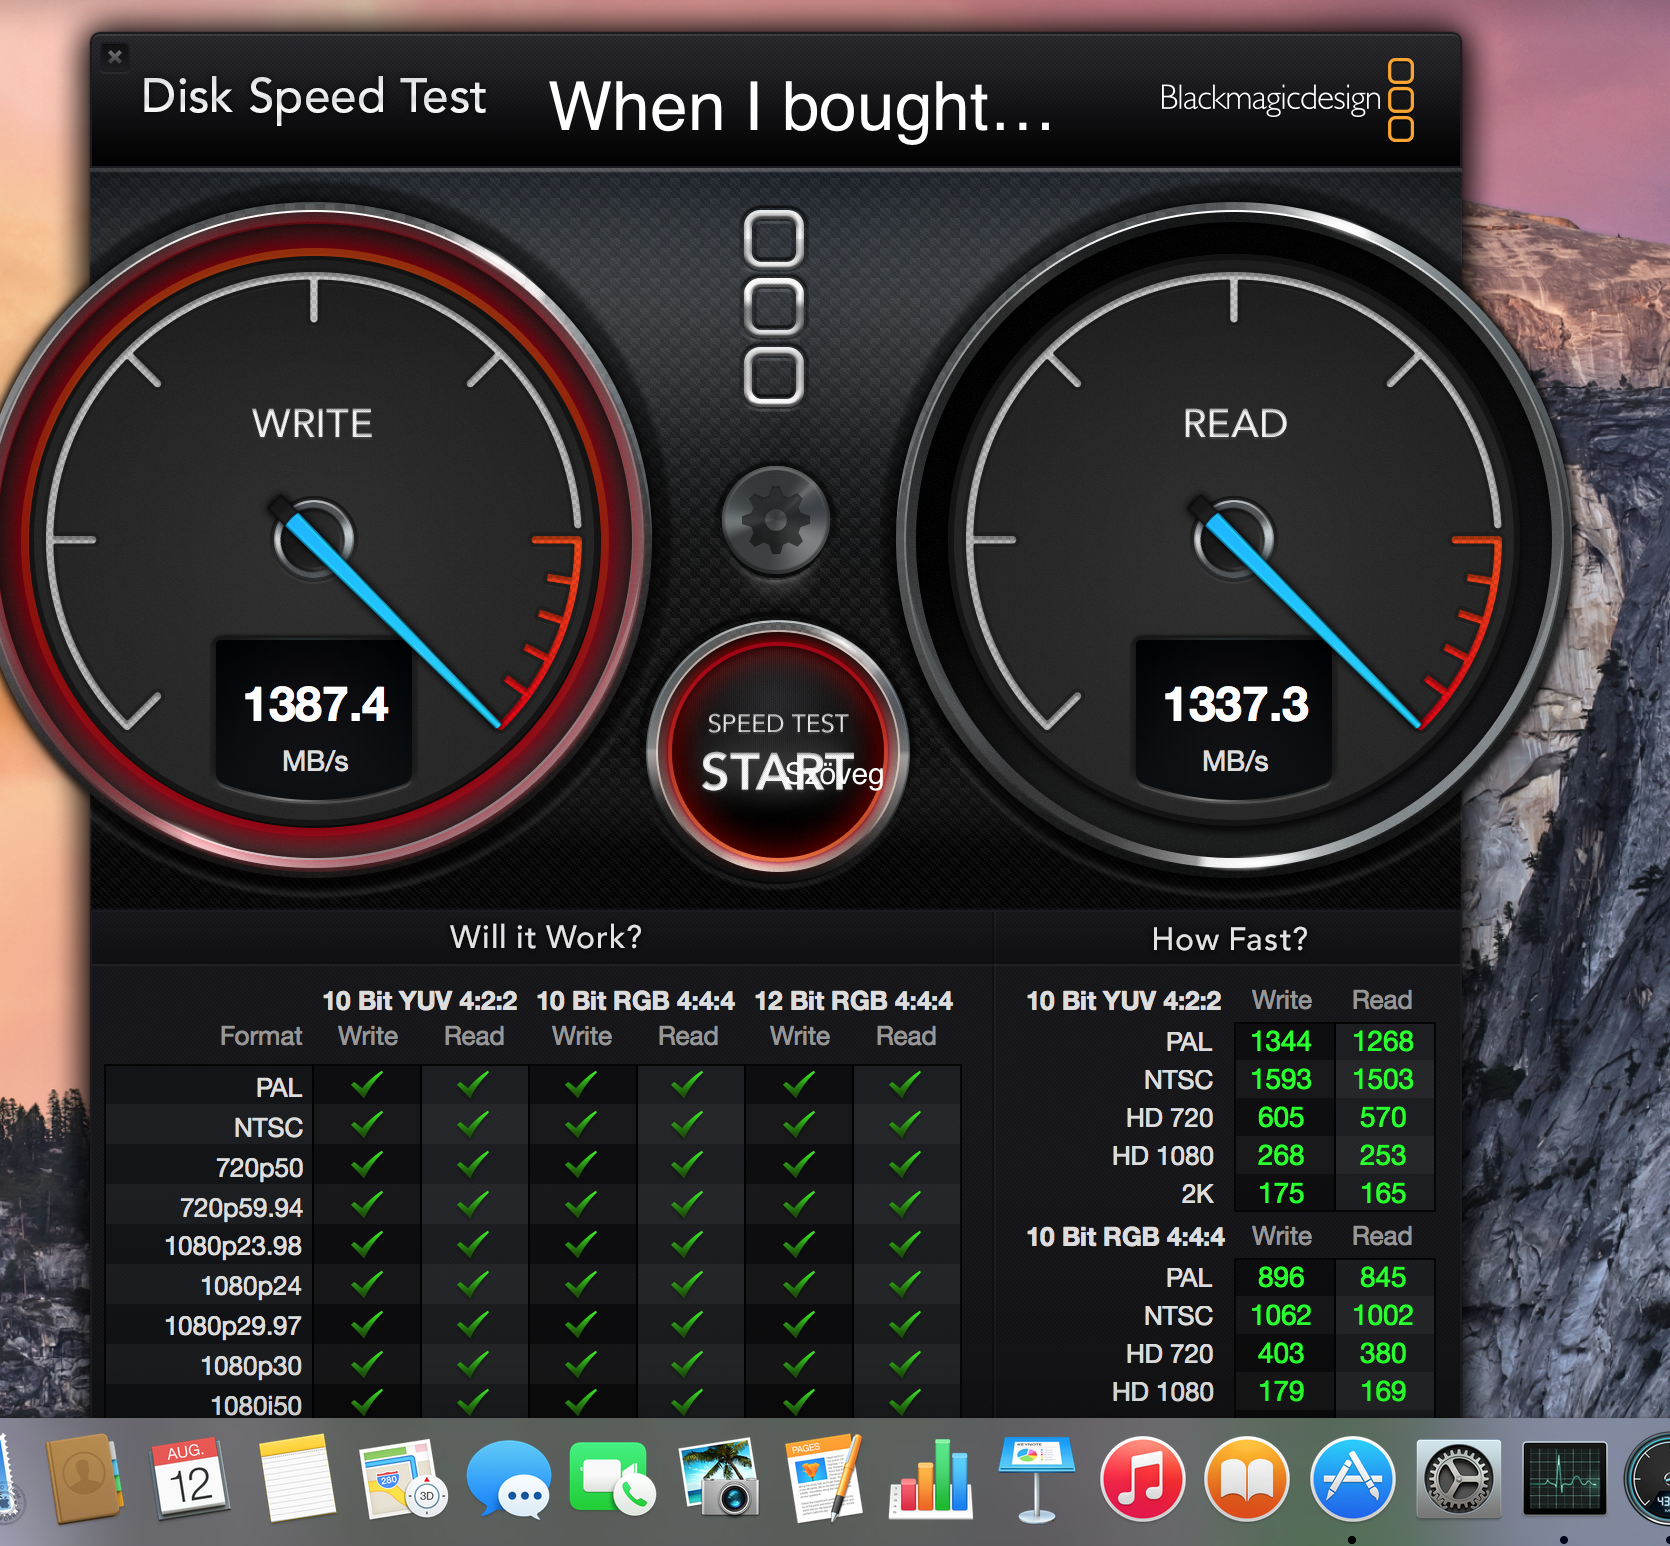1670x1546 pixels.
Task: Select the 1080p29.97 format row label
Action: click(x=233, y=1326)
